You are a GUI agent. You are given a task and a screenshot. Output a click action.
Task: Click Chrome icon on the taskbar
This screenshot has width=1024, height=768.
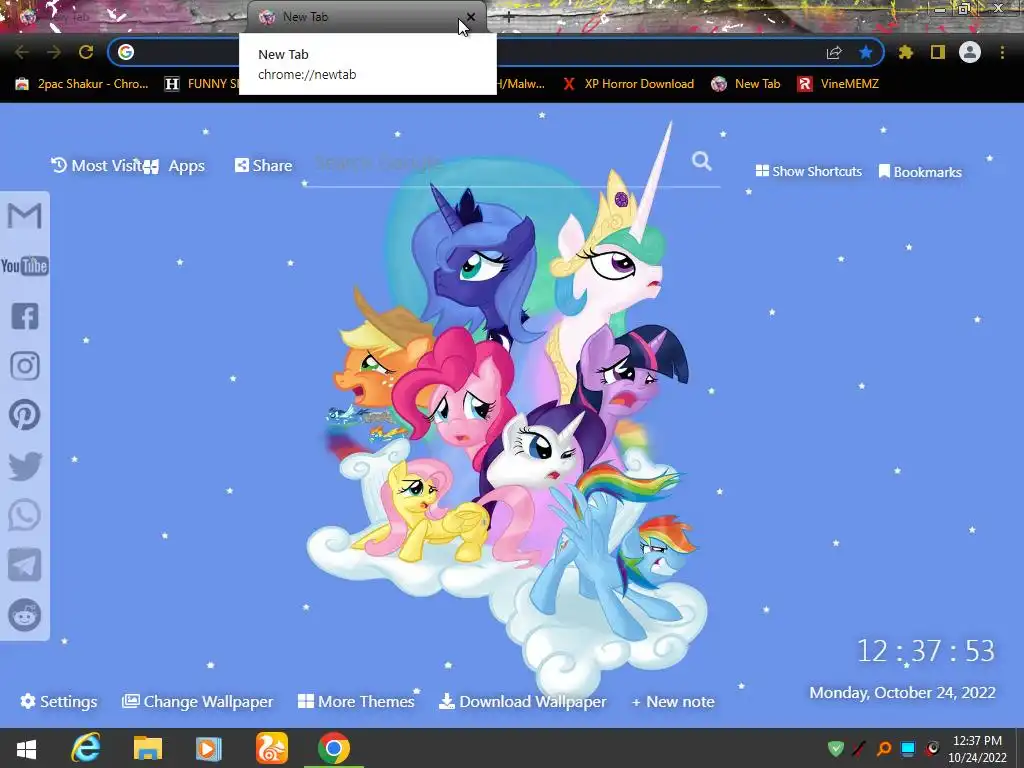(x=334, y=748)
